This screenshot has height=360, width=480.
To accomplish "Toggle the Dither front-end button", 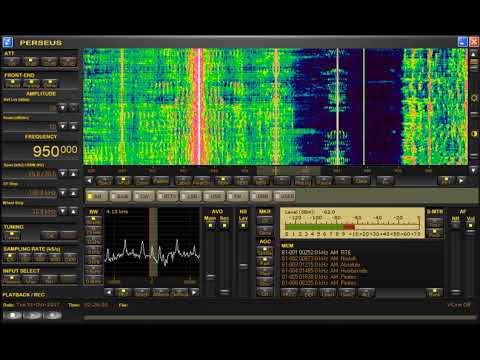I will pos(50,84).
